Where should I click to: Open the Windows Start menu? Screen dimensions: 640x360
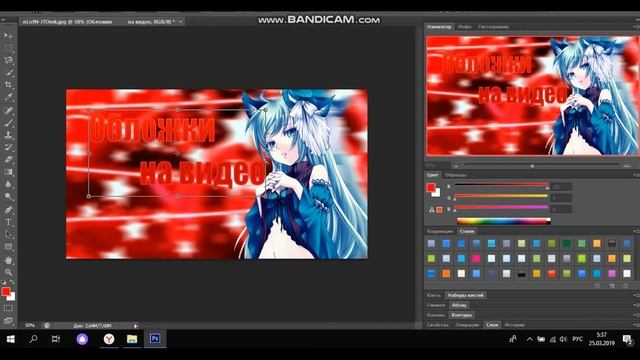coord(11,339)
